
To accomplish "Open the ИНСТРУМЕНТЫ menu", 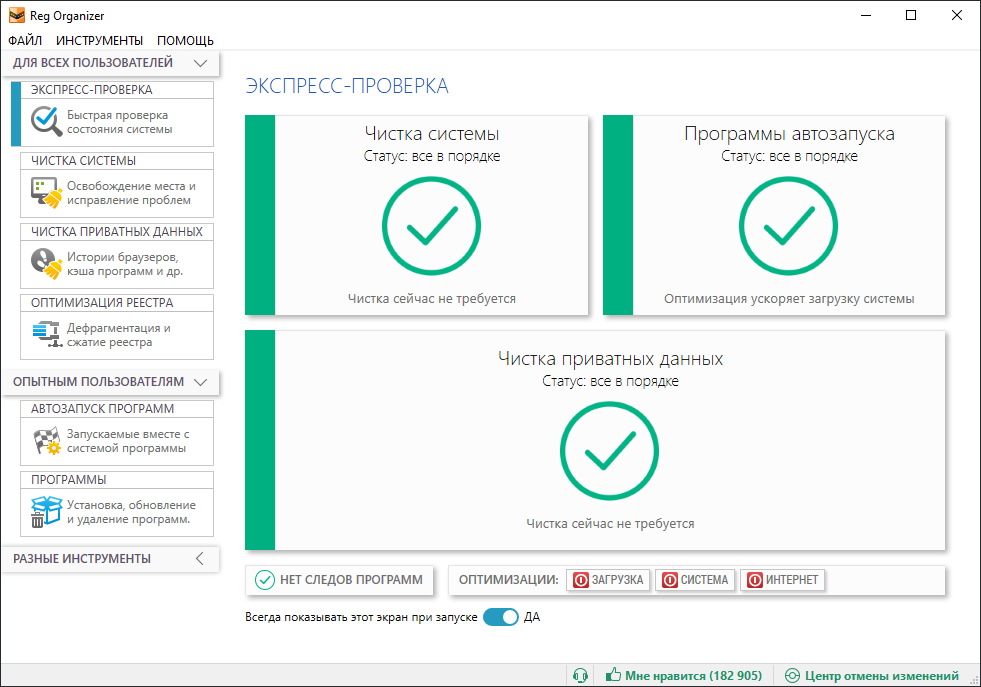I will click(x=99, y=41).
